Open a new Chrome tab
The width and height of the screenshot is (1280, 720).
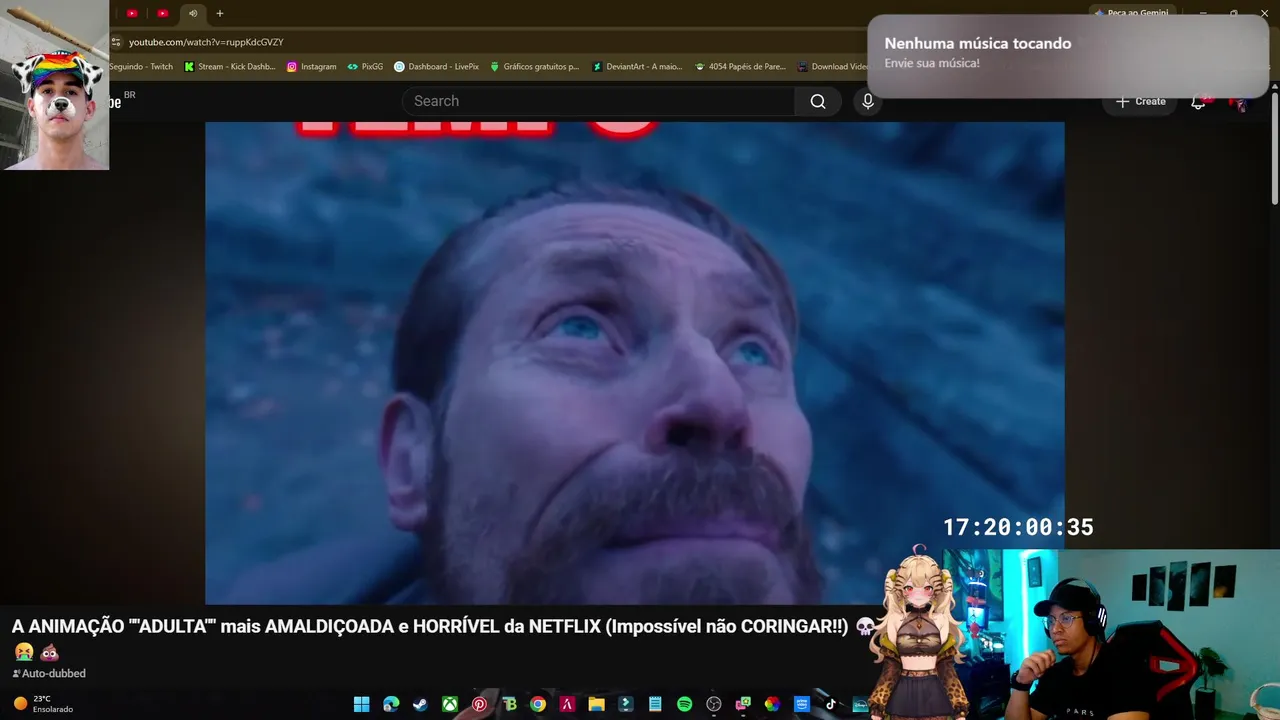220,13
